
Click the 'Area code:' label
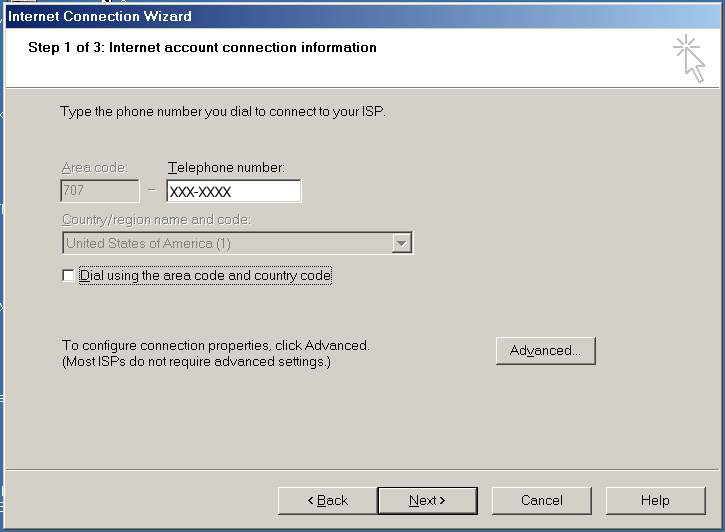click(94, 167)
